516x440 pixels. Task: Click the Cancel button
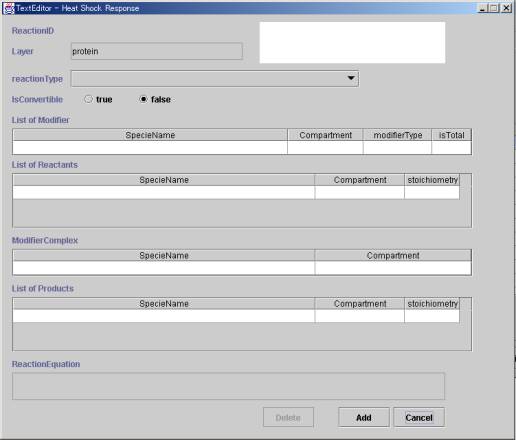pyautogui.click(x=419, y=417)
